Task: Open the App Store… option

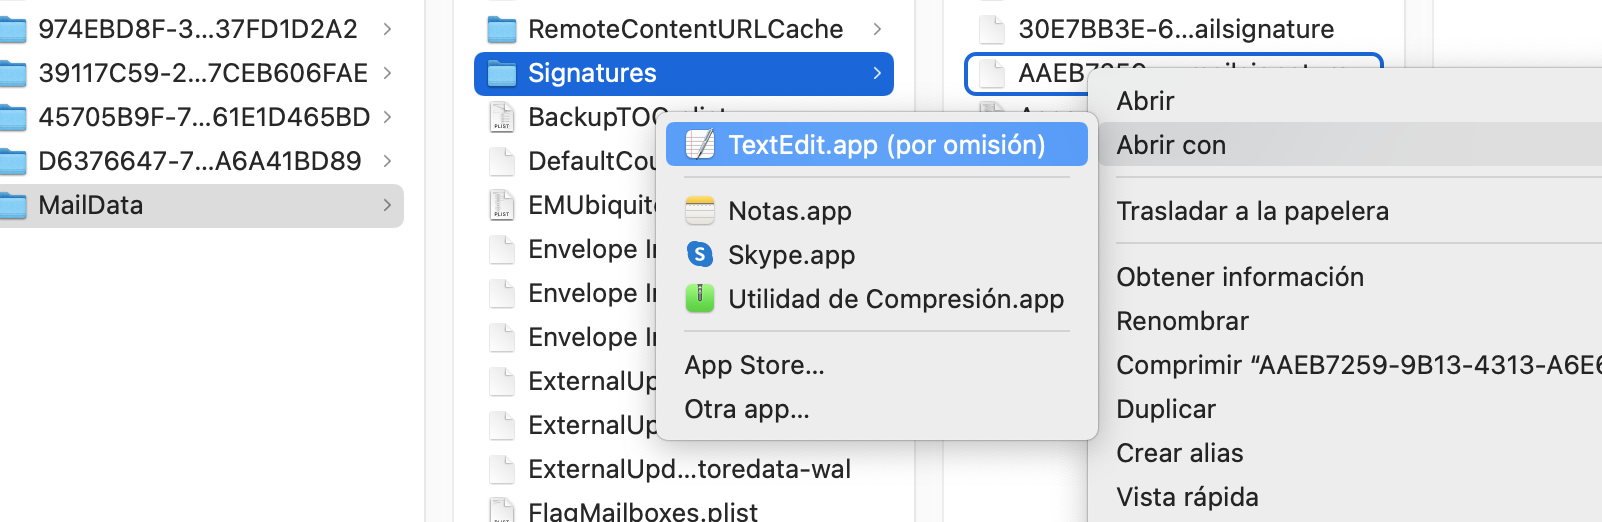Action: (x=754, y=365)
